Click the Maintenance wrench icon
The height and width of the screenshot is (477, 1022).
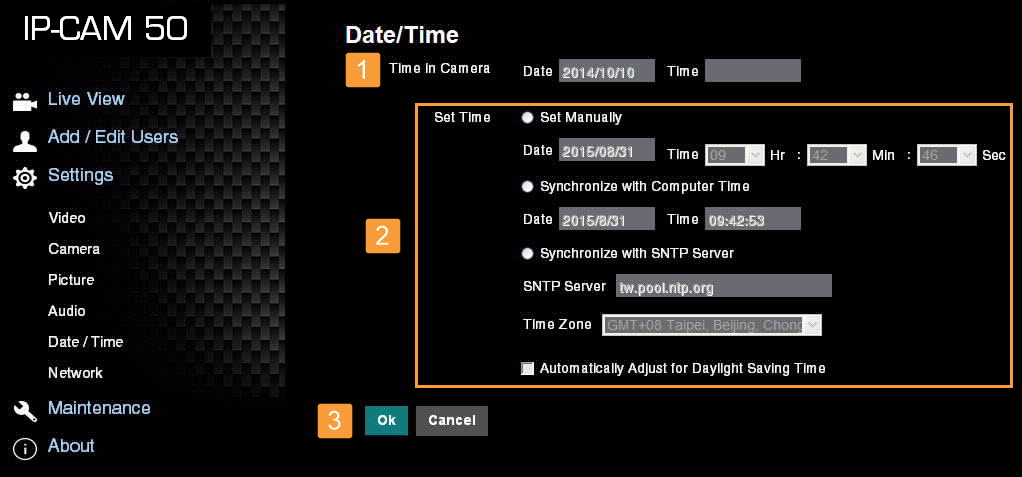click(24, 410)
